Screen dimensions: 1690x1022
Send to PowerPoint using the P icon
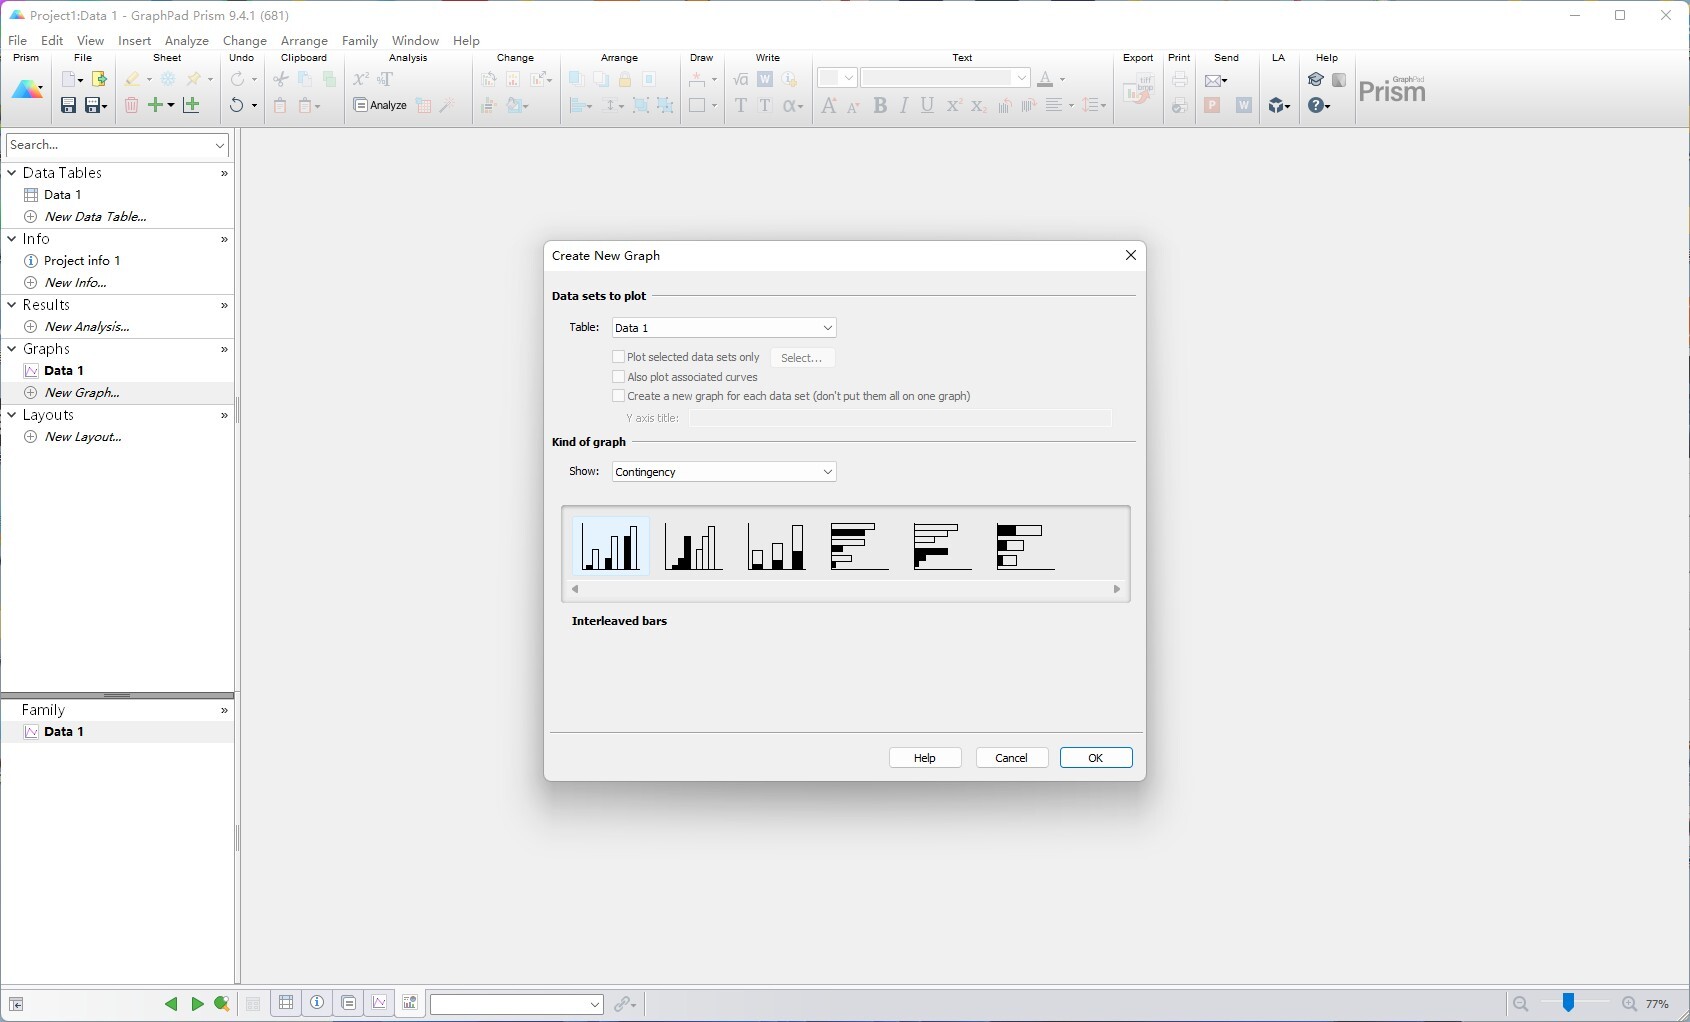(x=1212, y=105)
